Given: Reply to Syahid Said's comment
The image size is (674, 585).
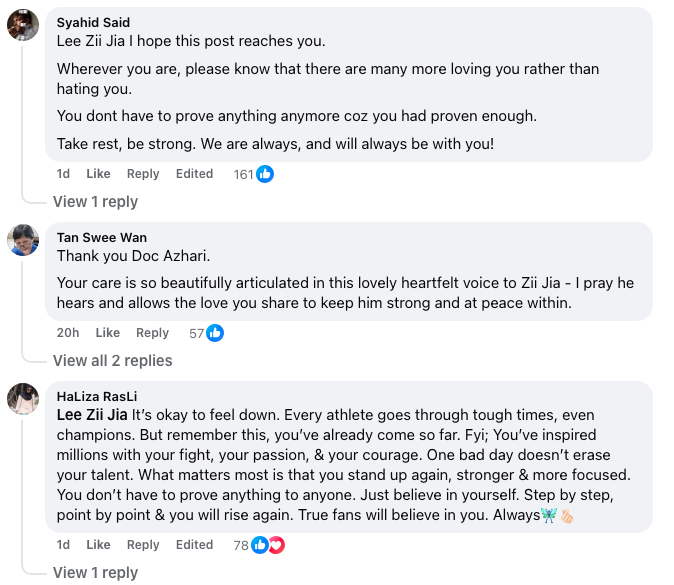Looking at the screenshot, I should tap(143, 174).
